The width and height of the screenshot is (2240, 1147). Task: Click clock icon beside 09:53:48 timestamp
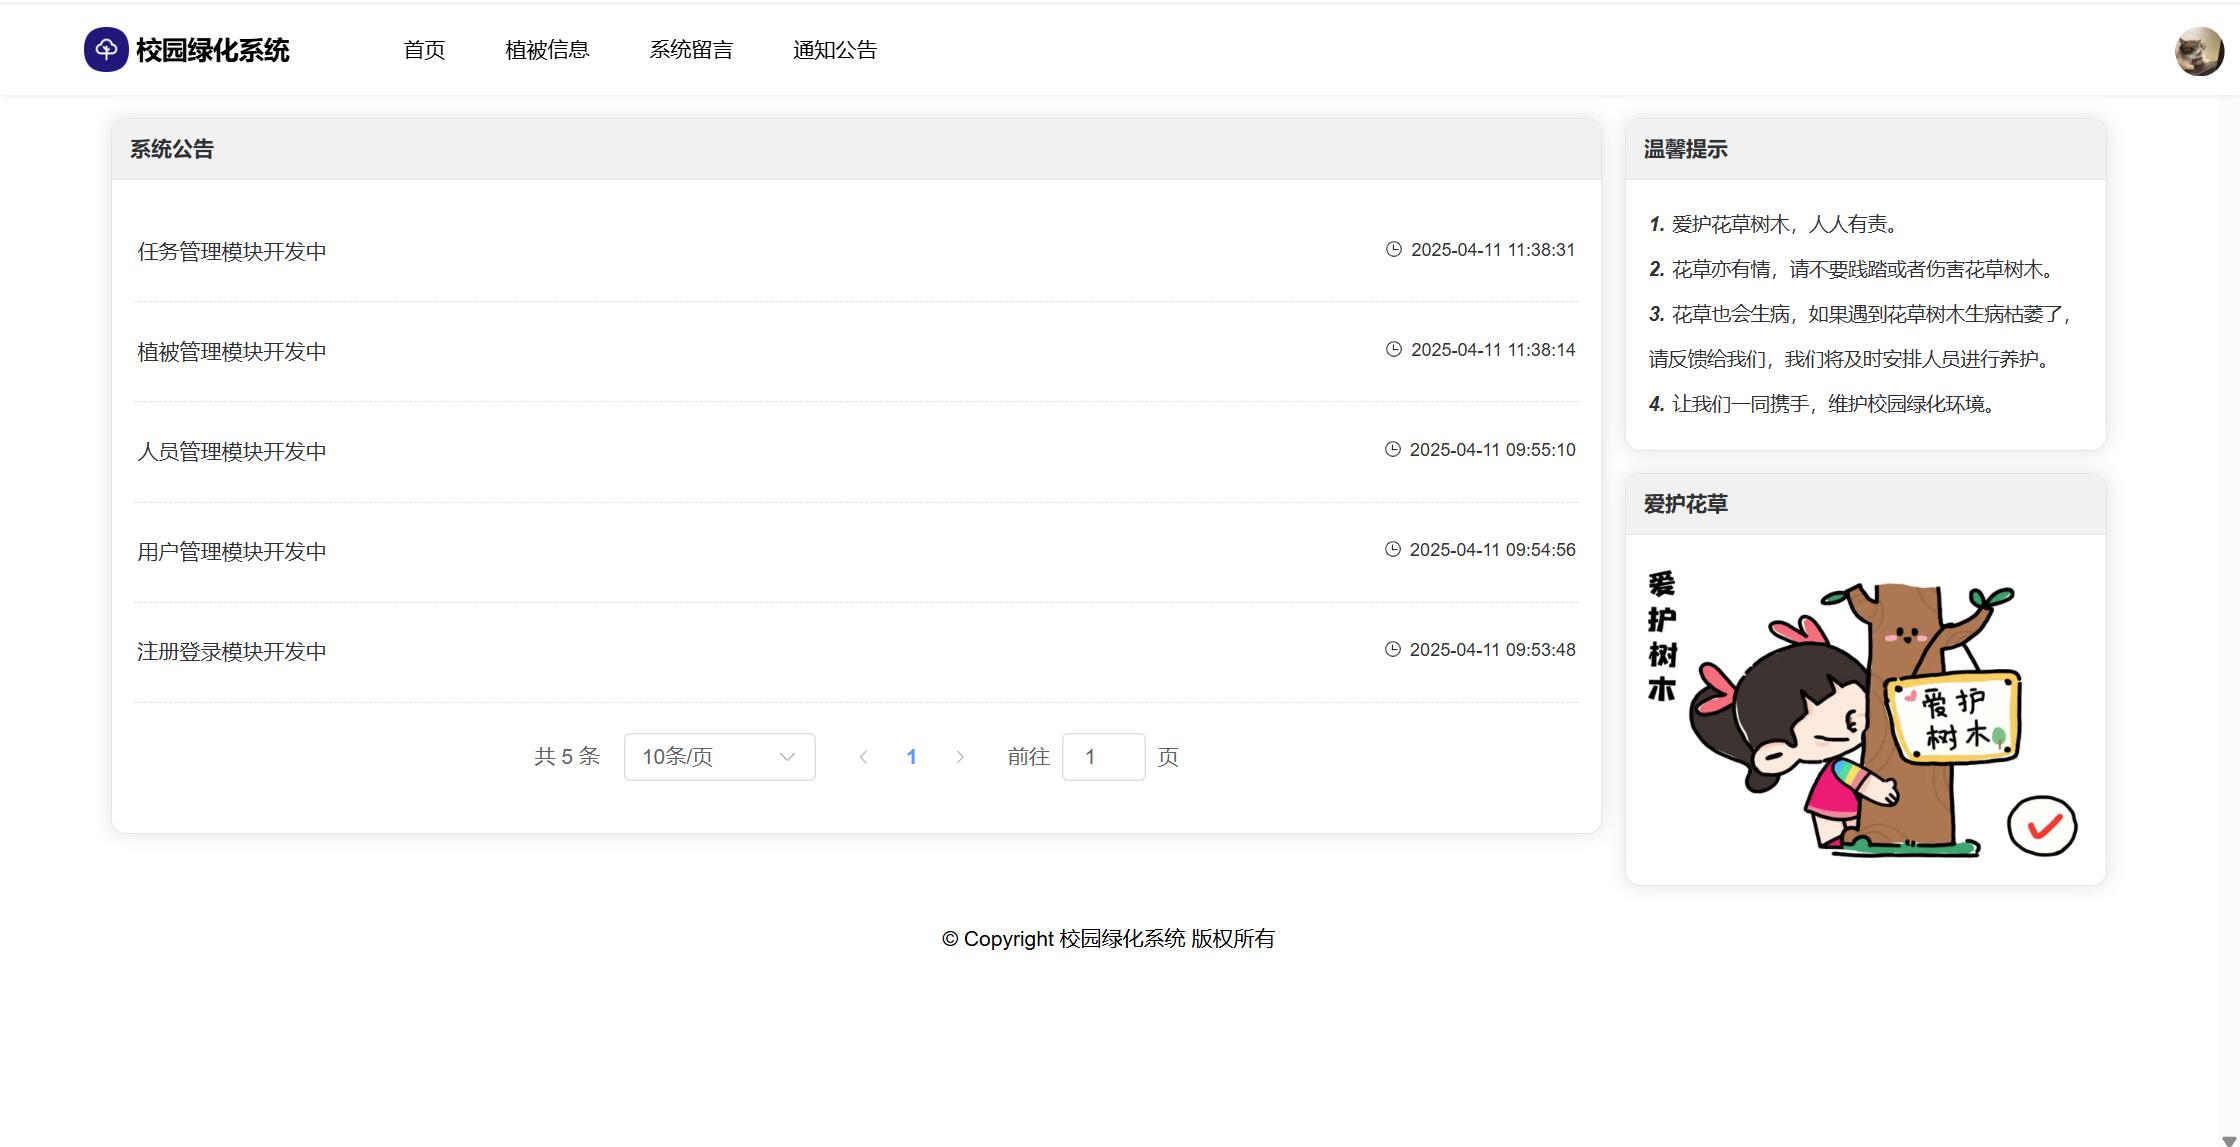coord(1393,649)
